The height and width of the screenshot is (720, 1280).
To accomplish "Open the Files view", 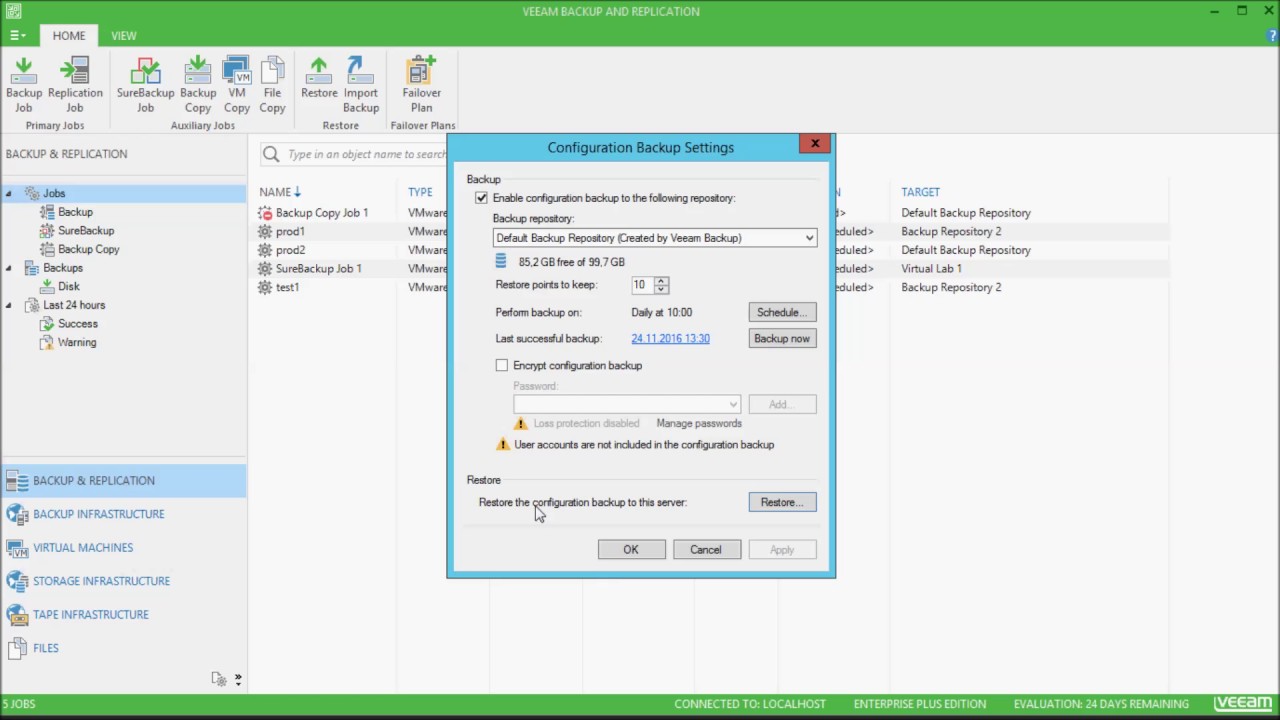I will coord(123,648).
